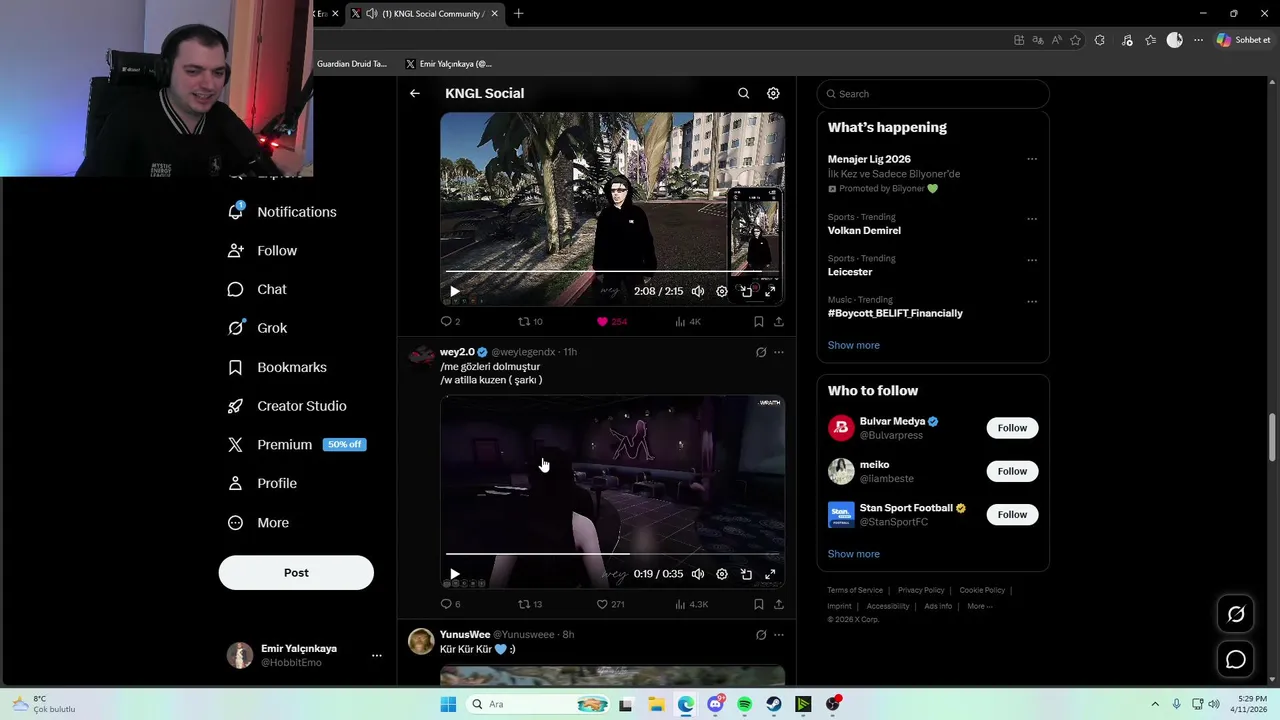Enter fullscreen on the 2:15 video
Screen dimensions: 1280x720
click(770, 292)
